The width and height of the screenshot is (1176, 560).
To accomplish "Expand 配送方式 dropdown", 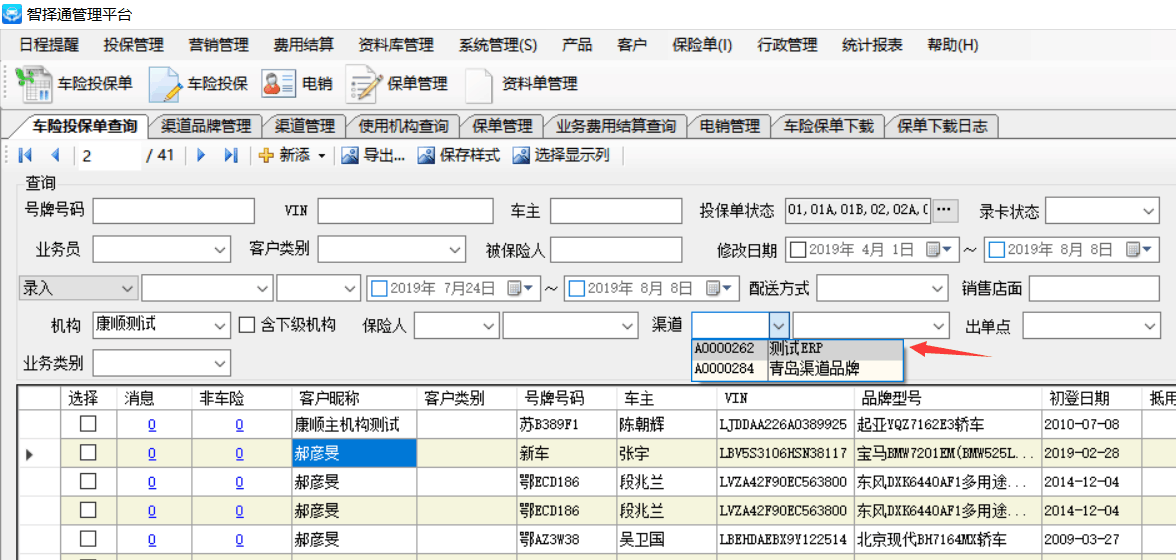I will pos(938,289).
